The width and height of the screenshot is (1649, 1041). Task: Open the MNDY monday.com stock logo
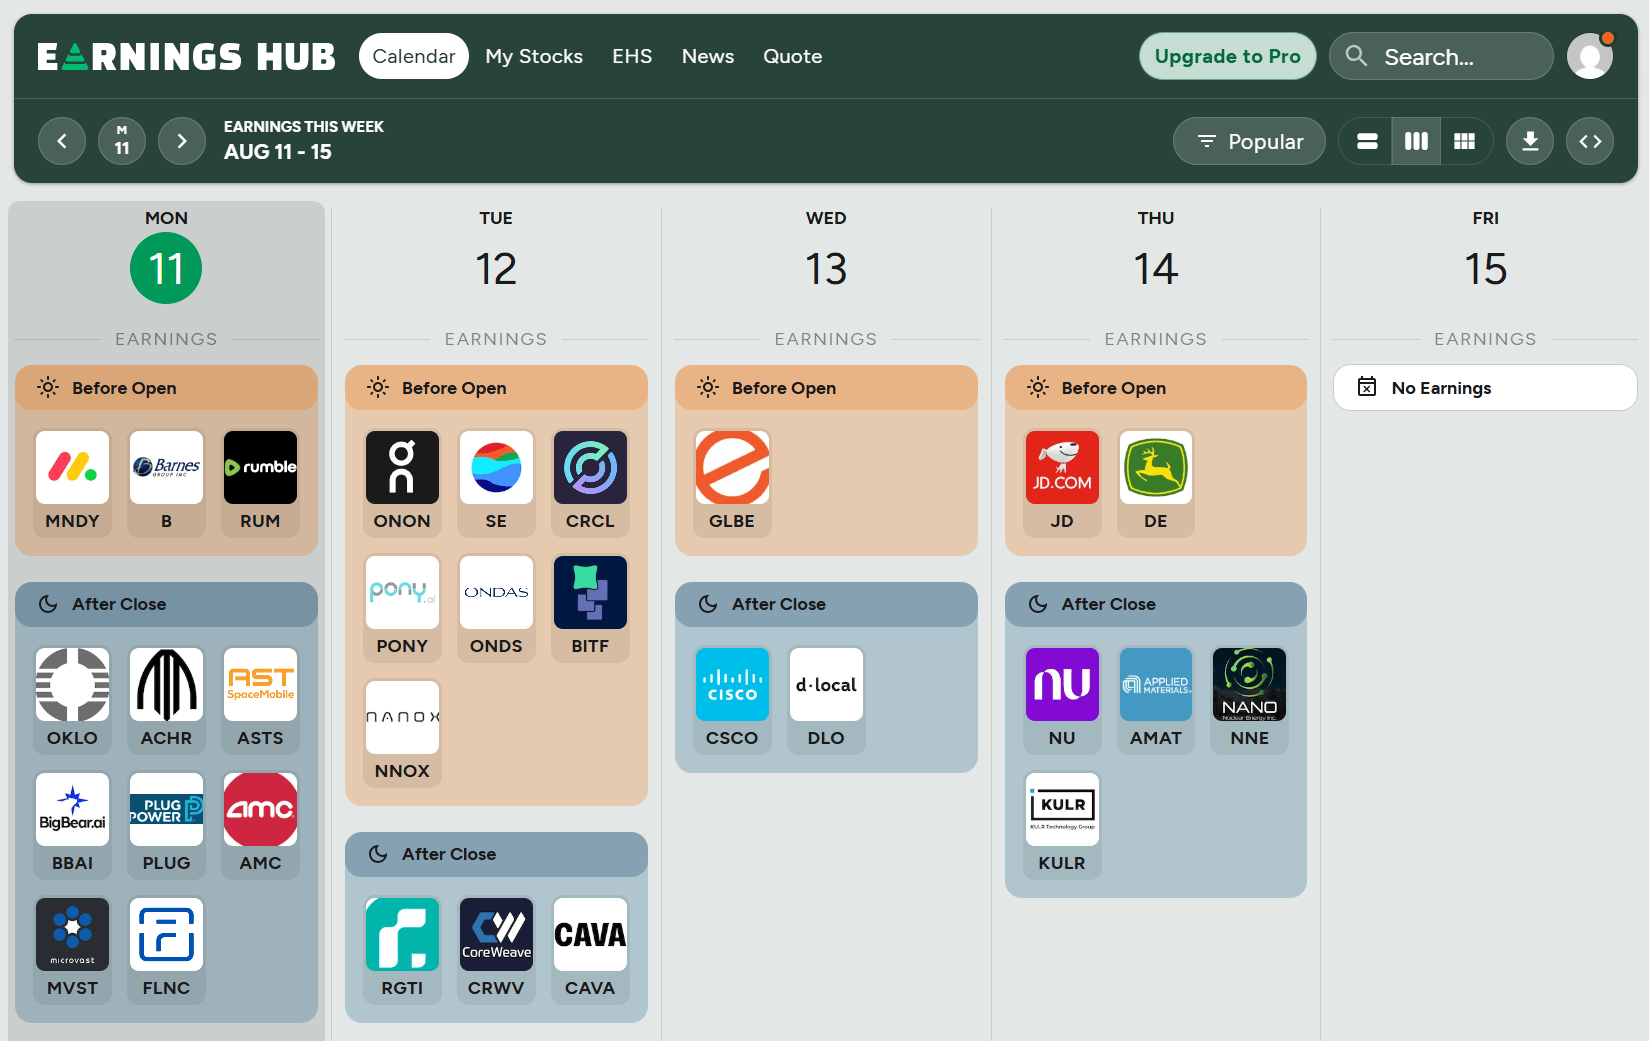(x=72, y=467)
